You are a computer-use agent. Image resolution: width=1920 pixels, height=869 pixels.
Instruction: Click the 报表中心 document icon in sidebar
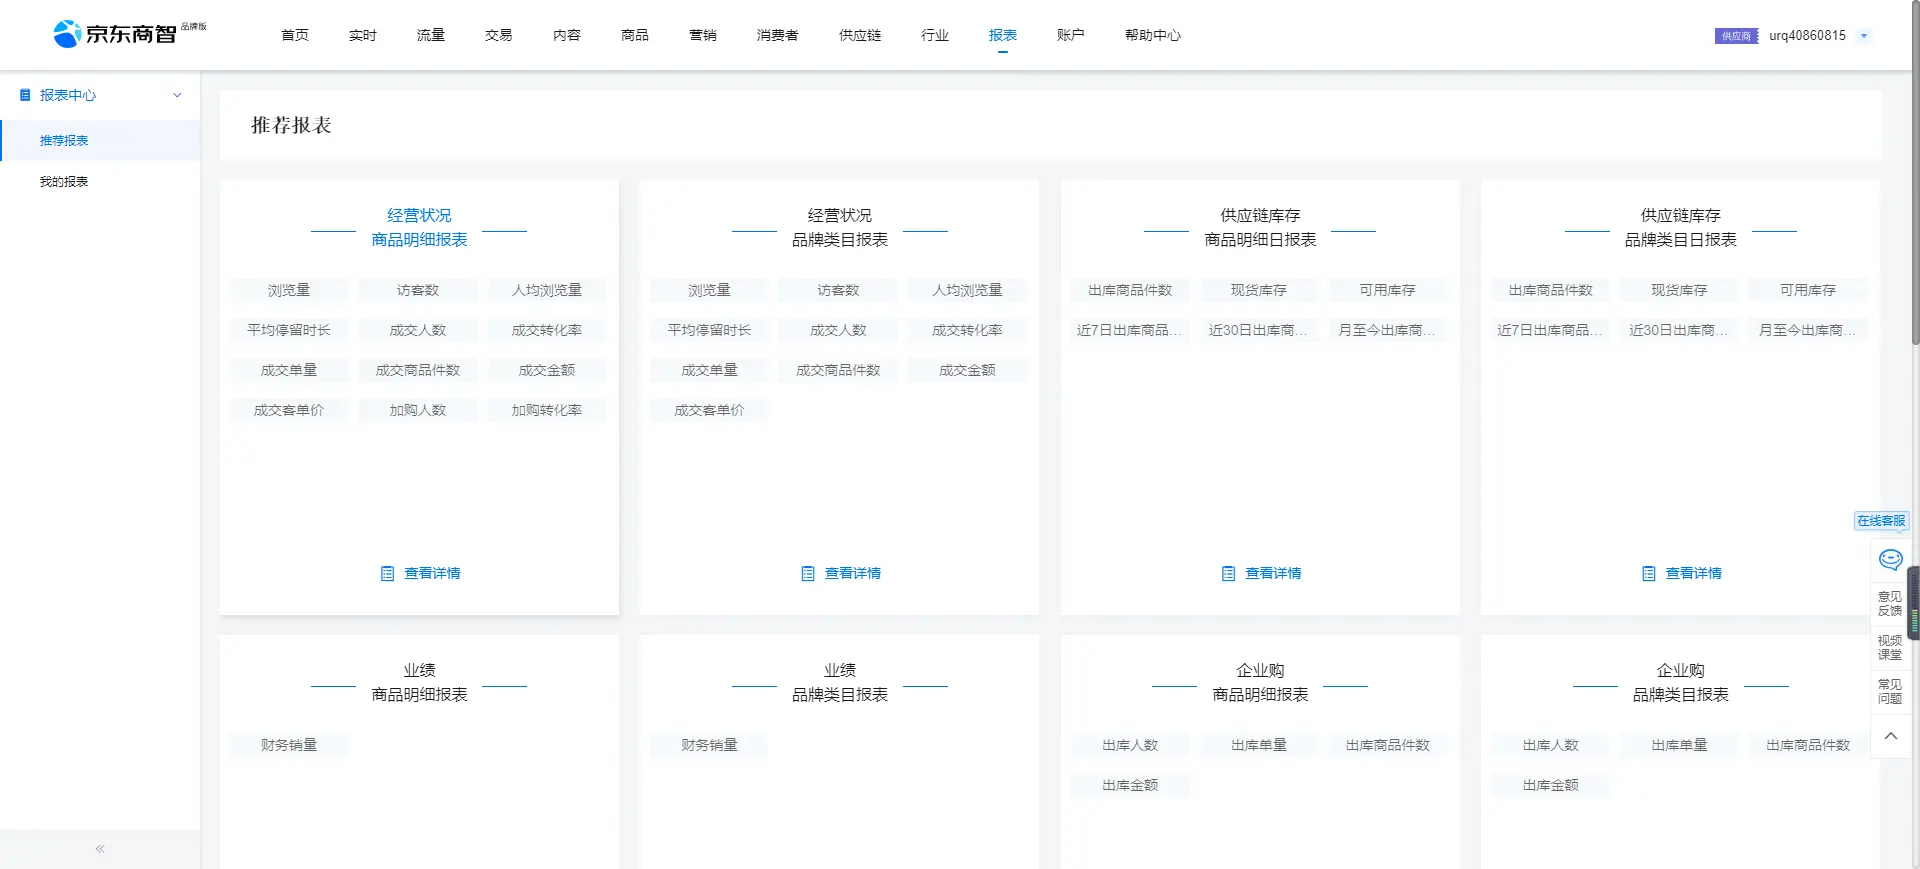[x=25, y=95]
